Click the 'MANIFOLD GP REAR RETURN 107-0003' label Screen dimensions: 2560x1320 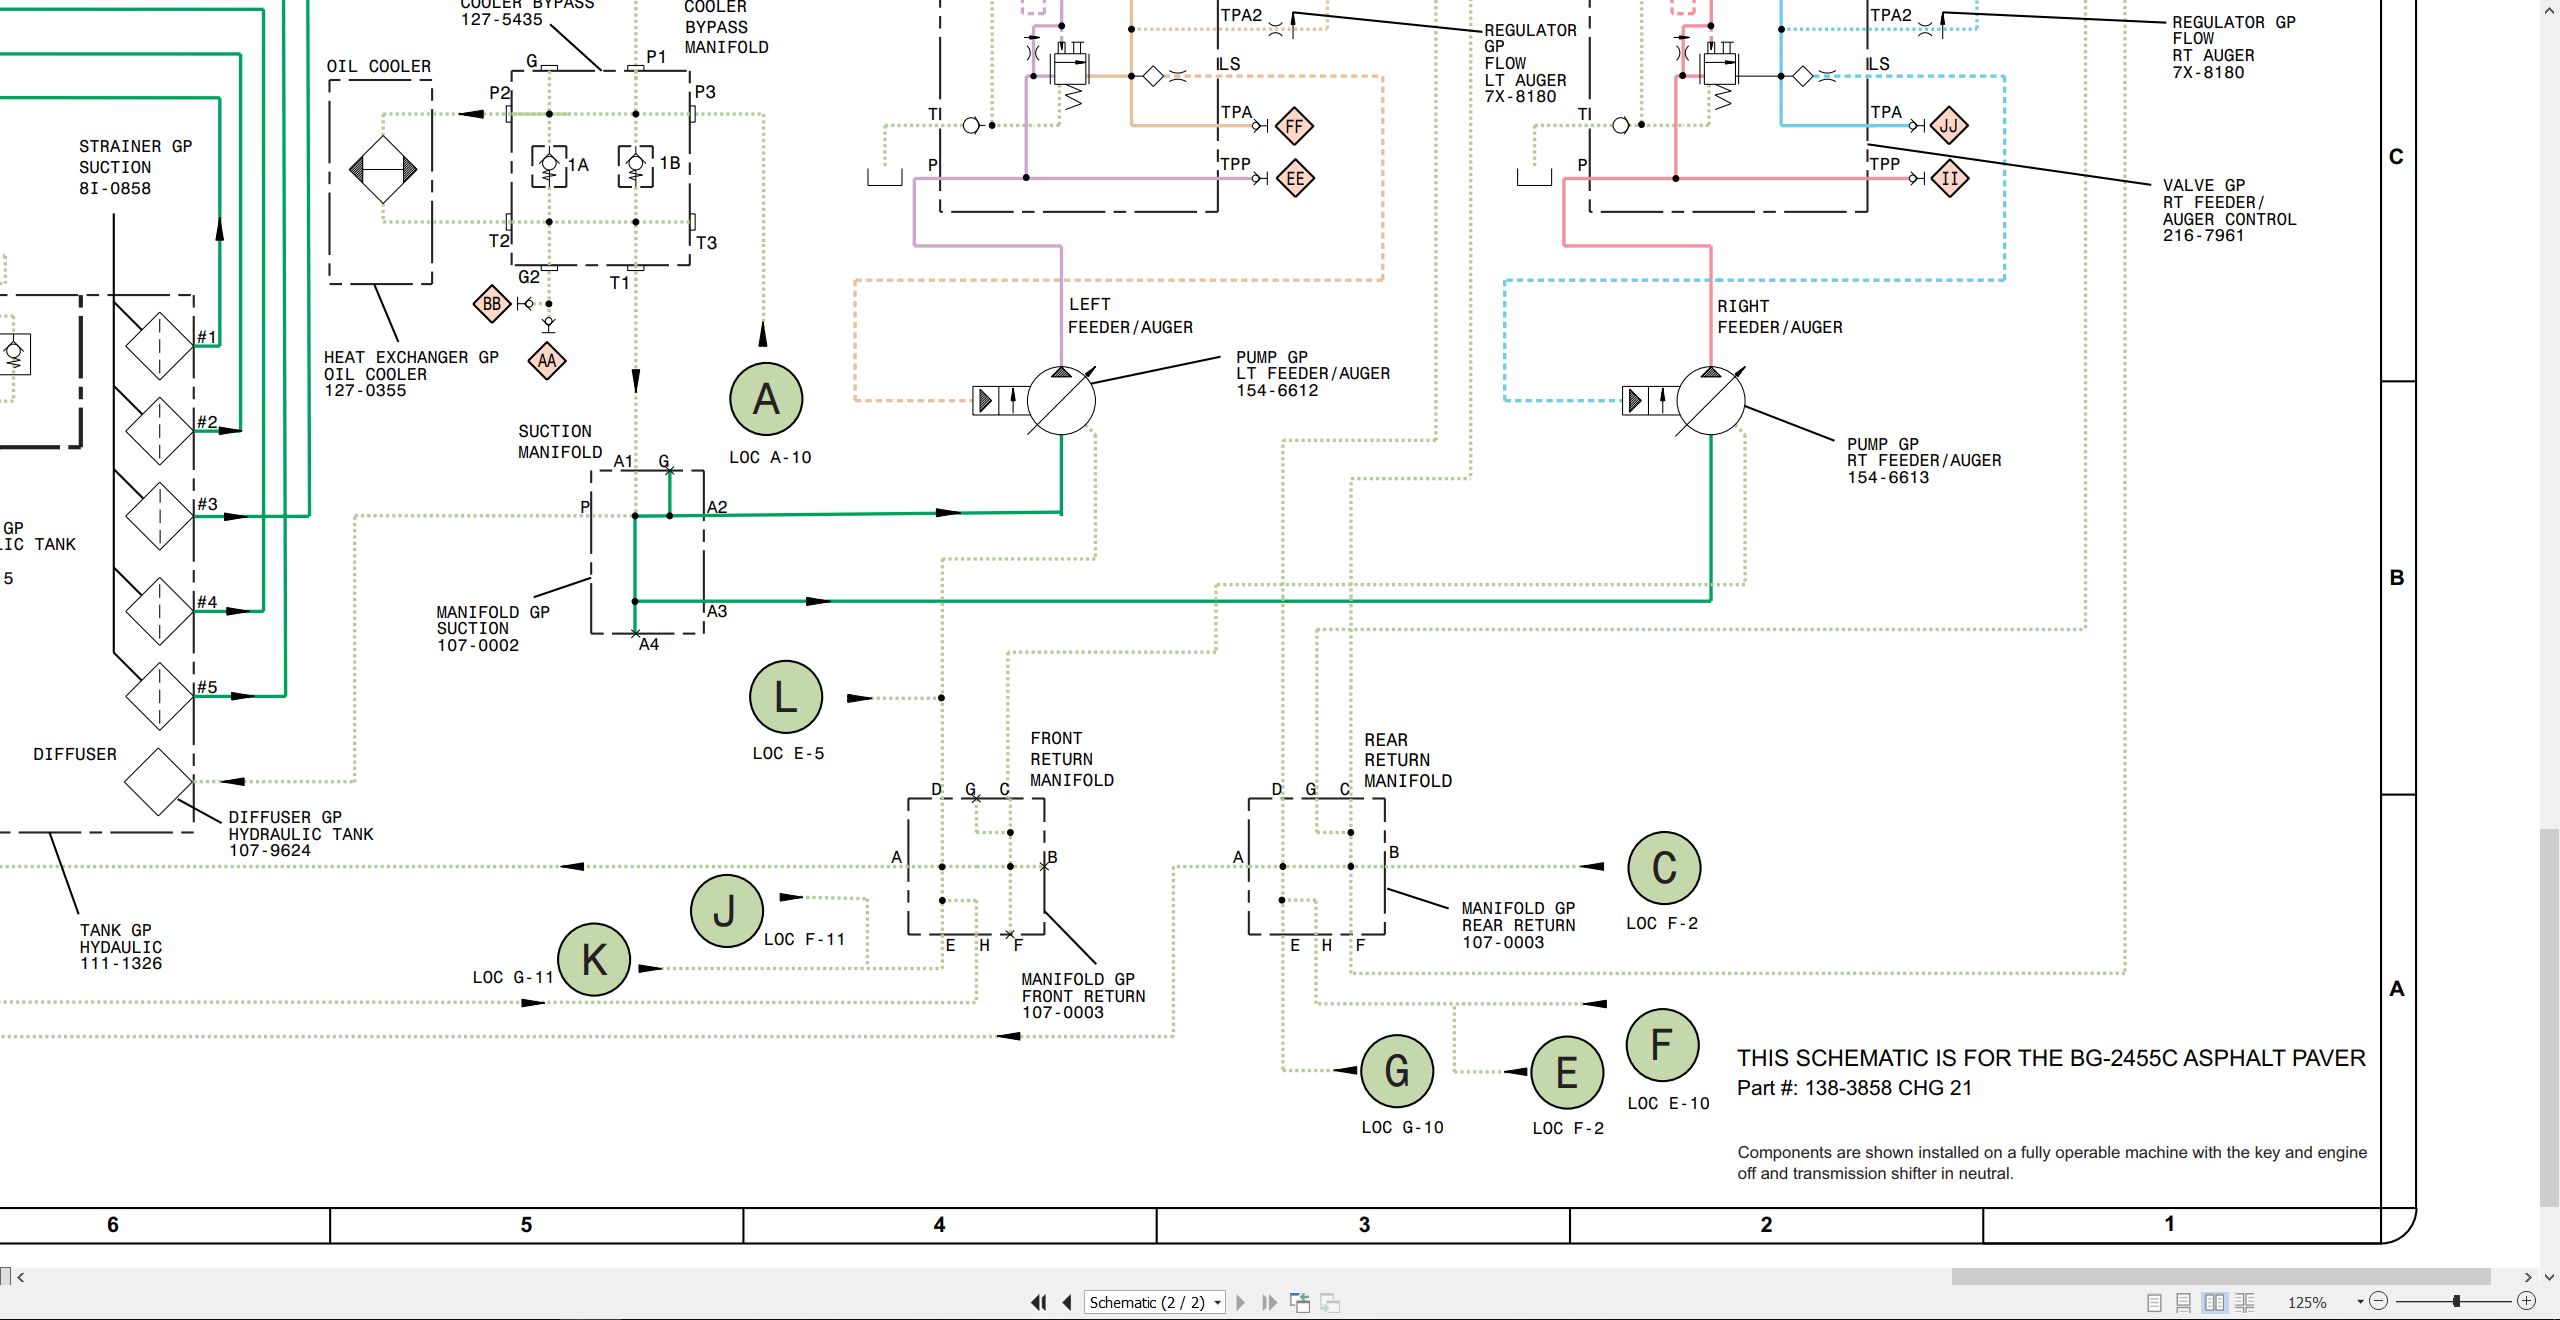pos(1518,925)
